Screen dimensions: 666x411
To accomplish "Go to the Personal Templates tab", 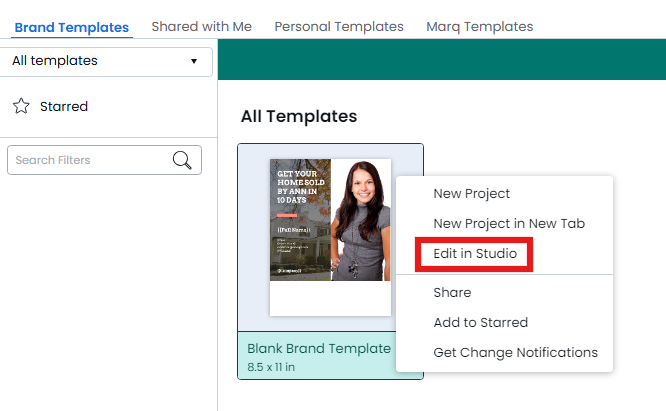I will (339, 27).
